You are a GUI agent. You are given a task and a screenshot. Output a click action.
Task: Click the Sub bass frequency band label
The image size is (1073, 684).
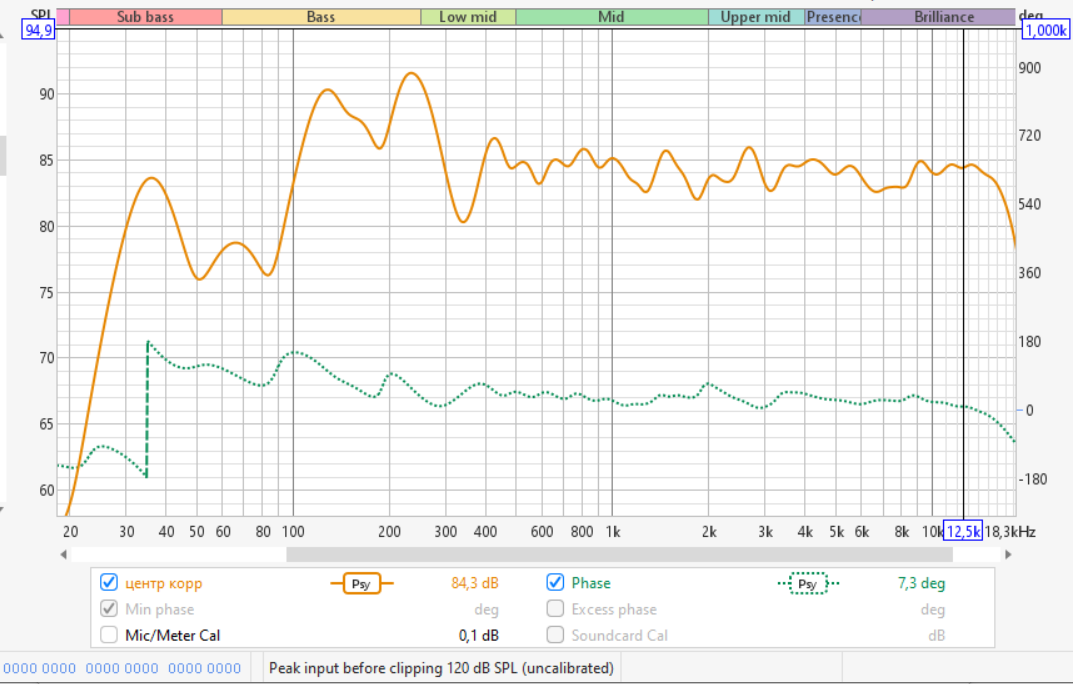pos(146,17)
